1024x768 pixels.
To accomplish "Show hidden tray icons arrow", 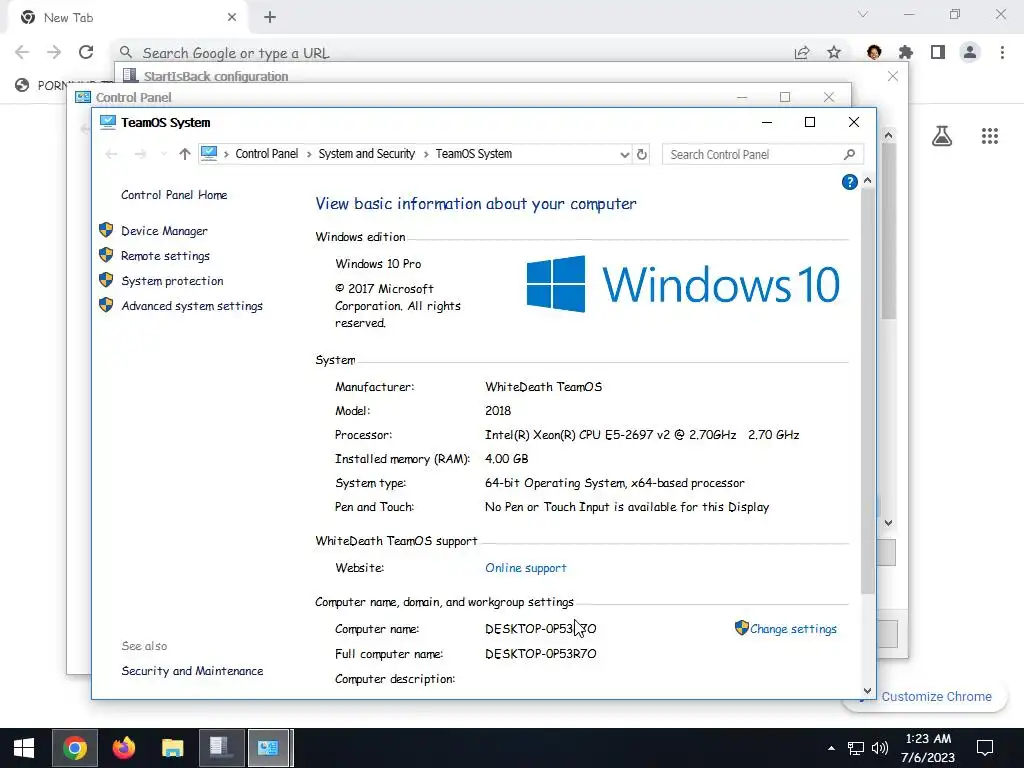I will [x=831, y=748].
